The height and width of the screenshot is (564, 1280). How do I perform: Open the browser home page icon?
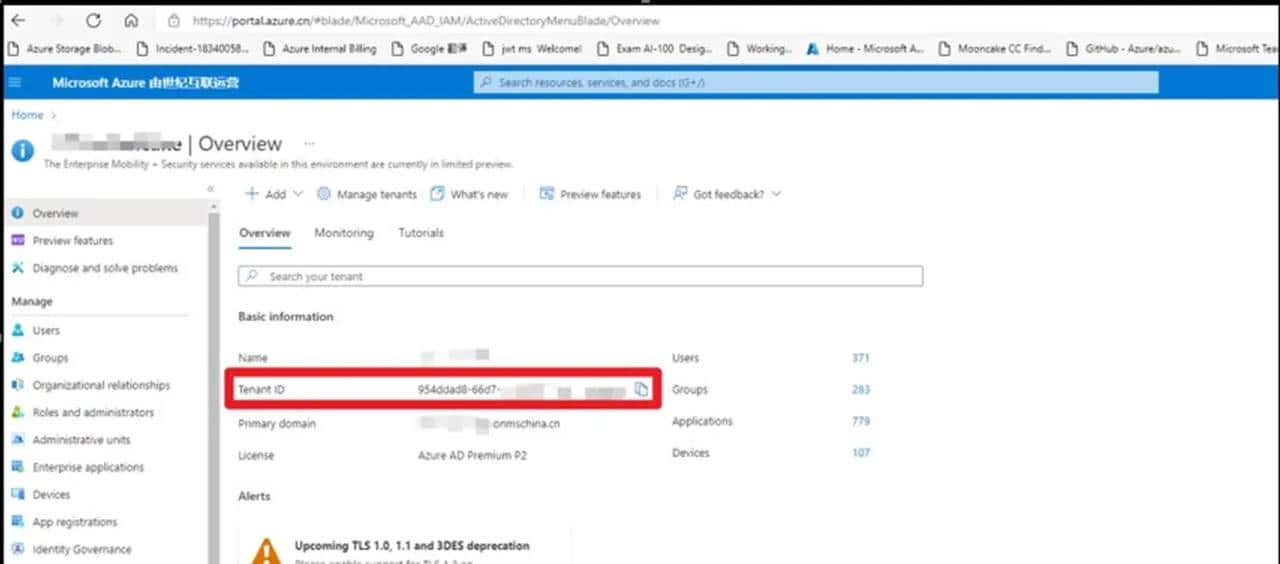[131, 20]
